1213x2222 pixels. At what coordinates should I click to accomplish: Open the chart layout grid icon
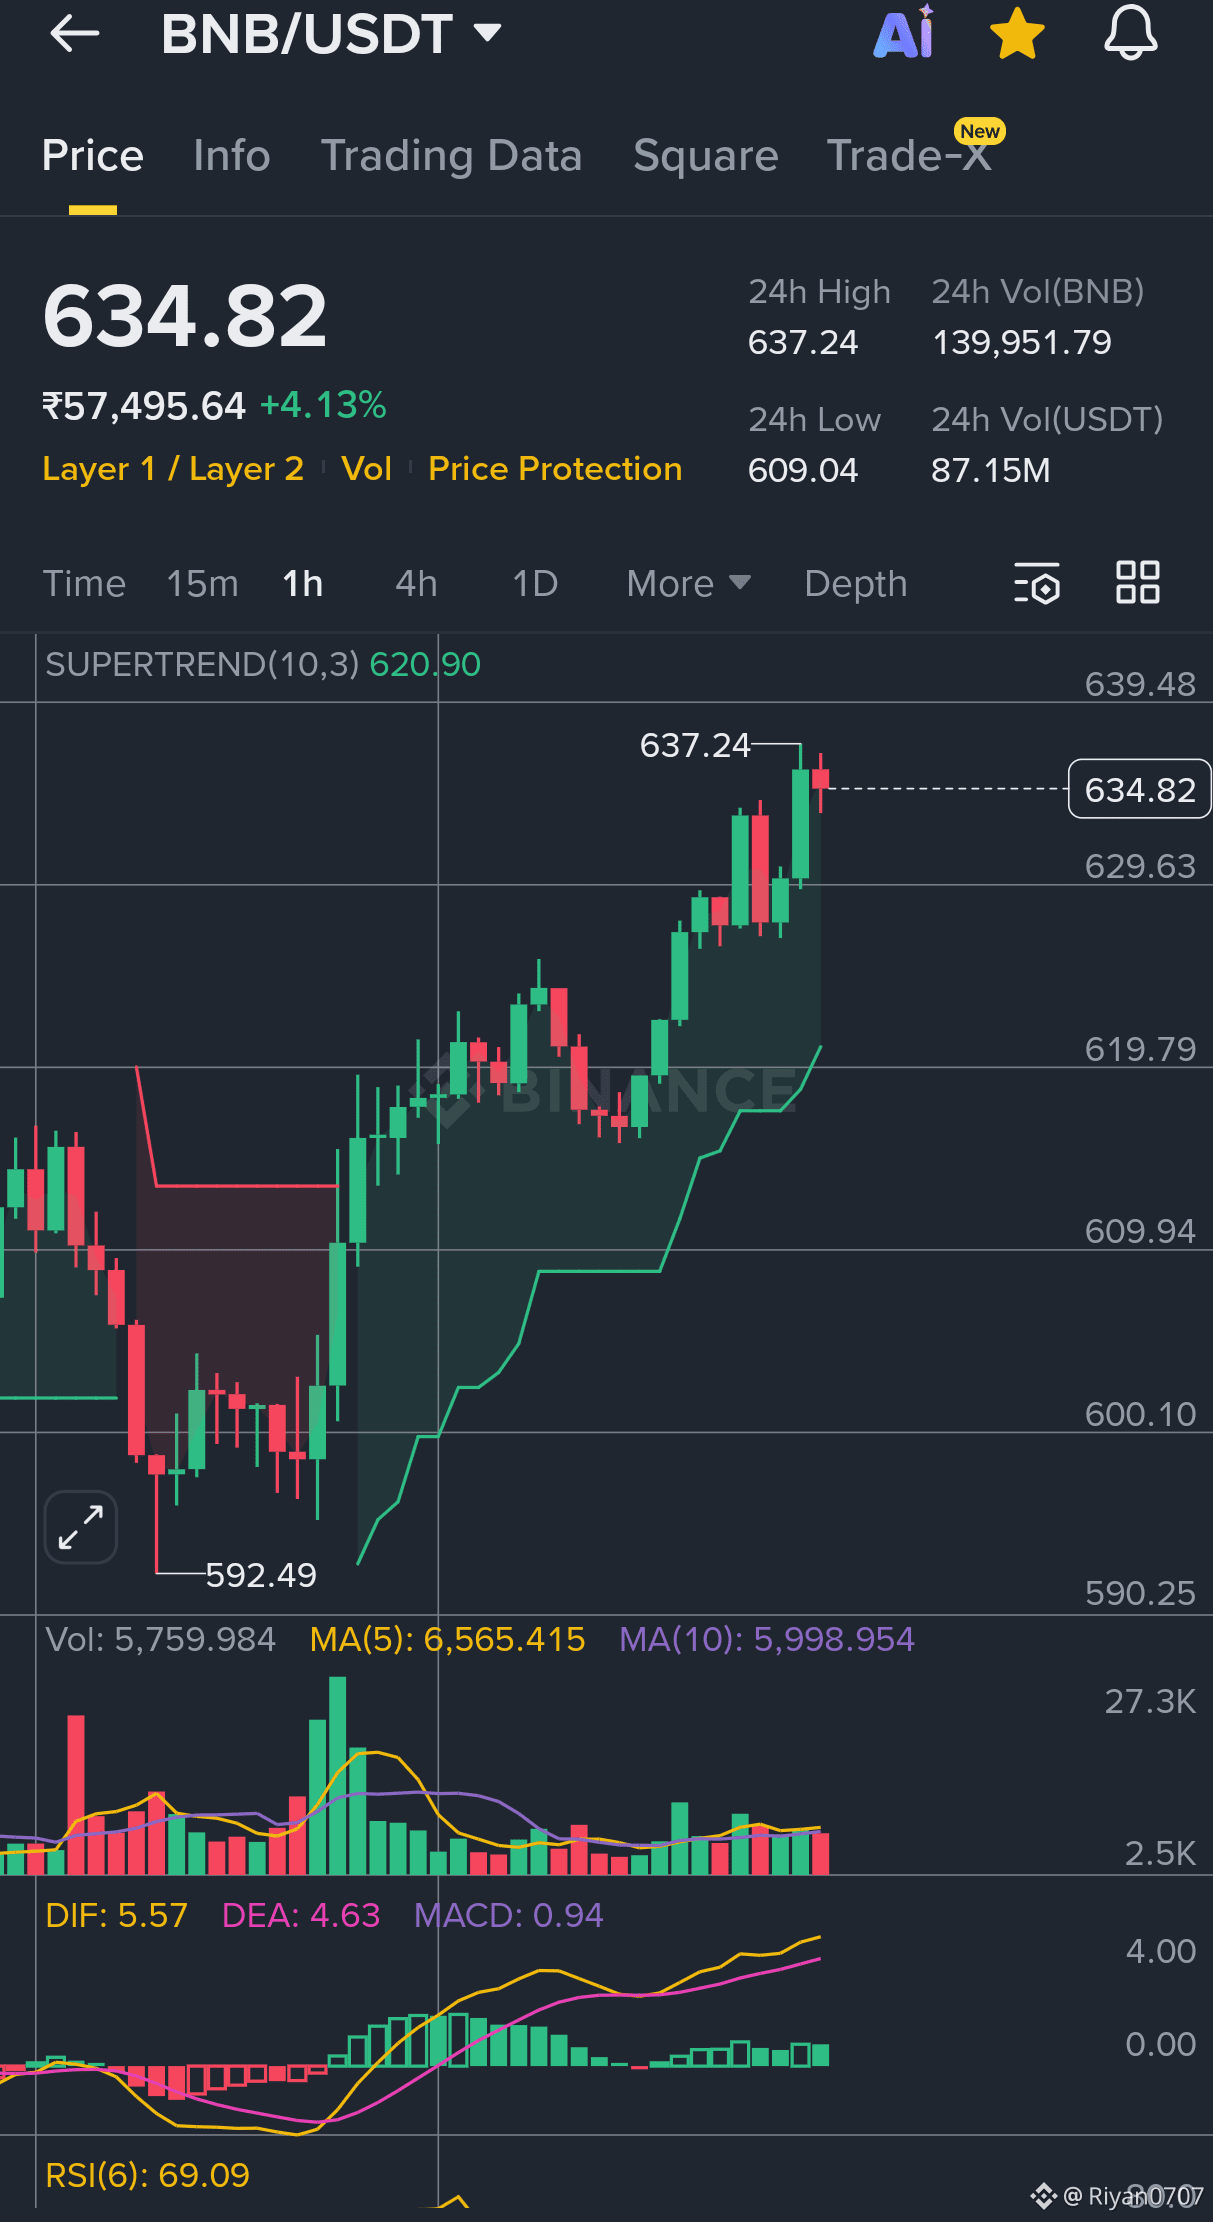(x=1138, y=582)
